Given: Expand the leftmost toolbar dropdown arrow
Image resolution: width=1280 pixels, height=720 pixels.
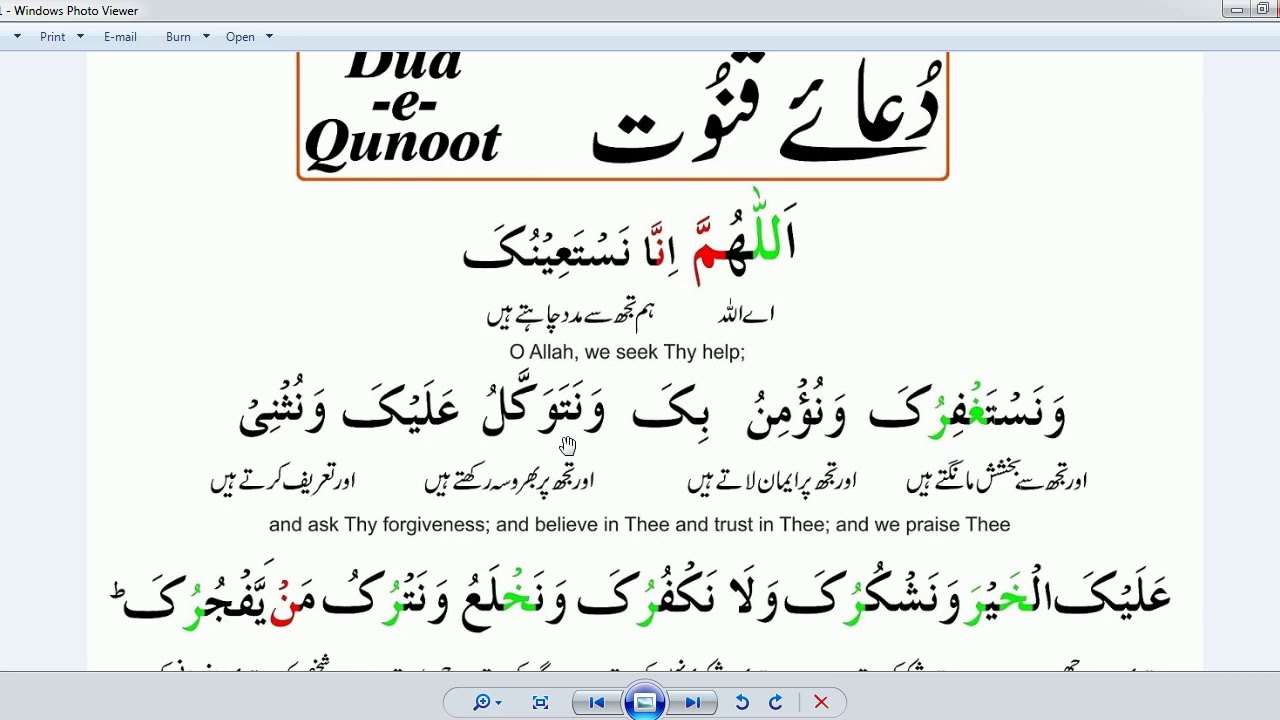Looking at the screenshot, I should pos(17,37).
